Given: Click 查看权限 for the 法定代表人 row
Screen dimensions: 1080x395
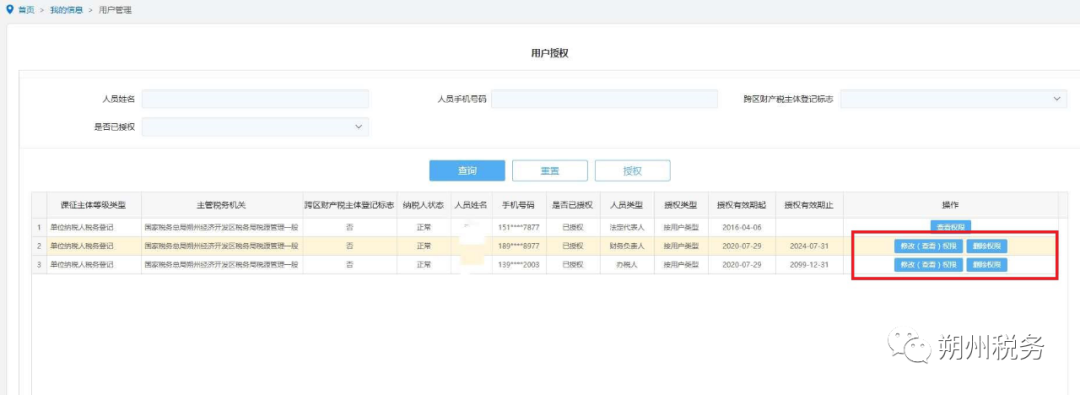Looking at the screenshot, I should [x=951, y=226].
